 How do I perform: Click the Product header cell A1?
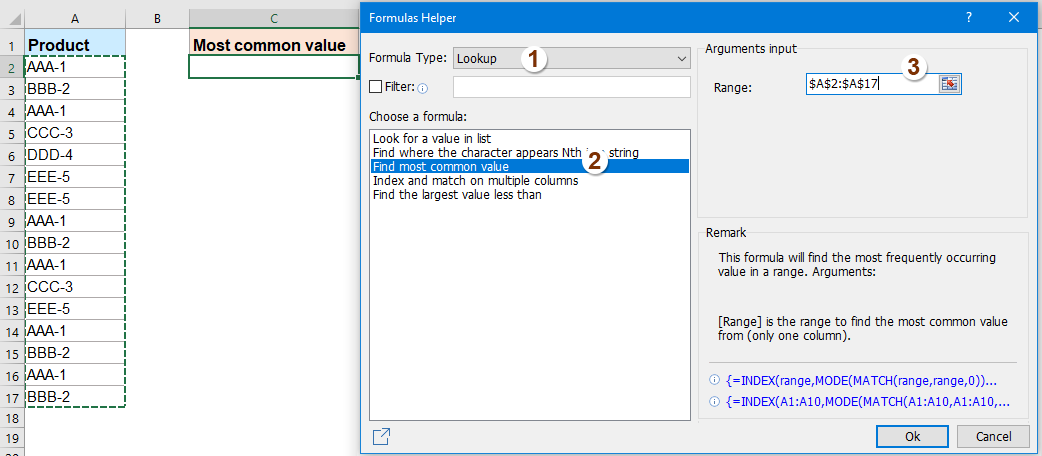click(x=76, y=45)
